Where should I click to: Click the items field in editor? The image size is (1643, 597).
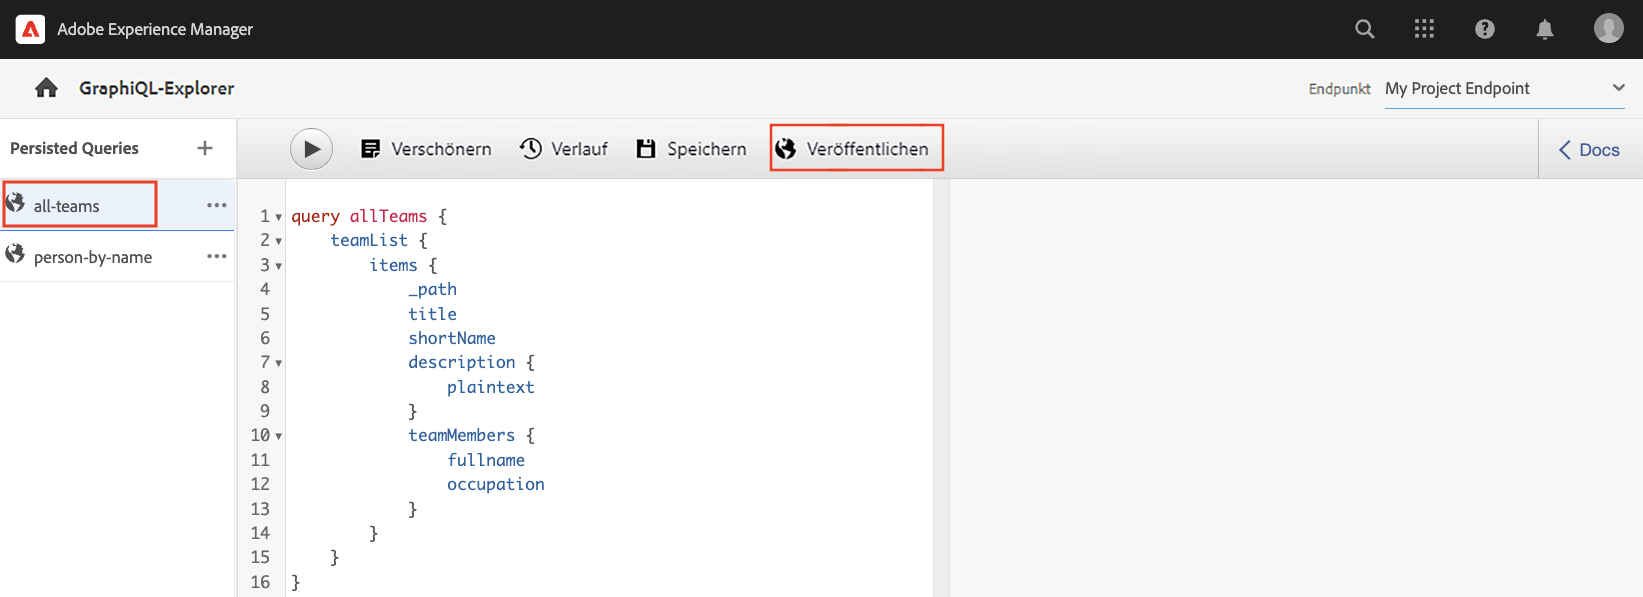point(393,265)
